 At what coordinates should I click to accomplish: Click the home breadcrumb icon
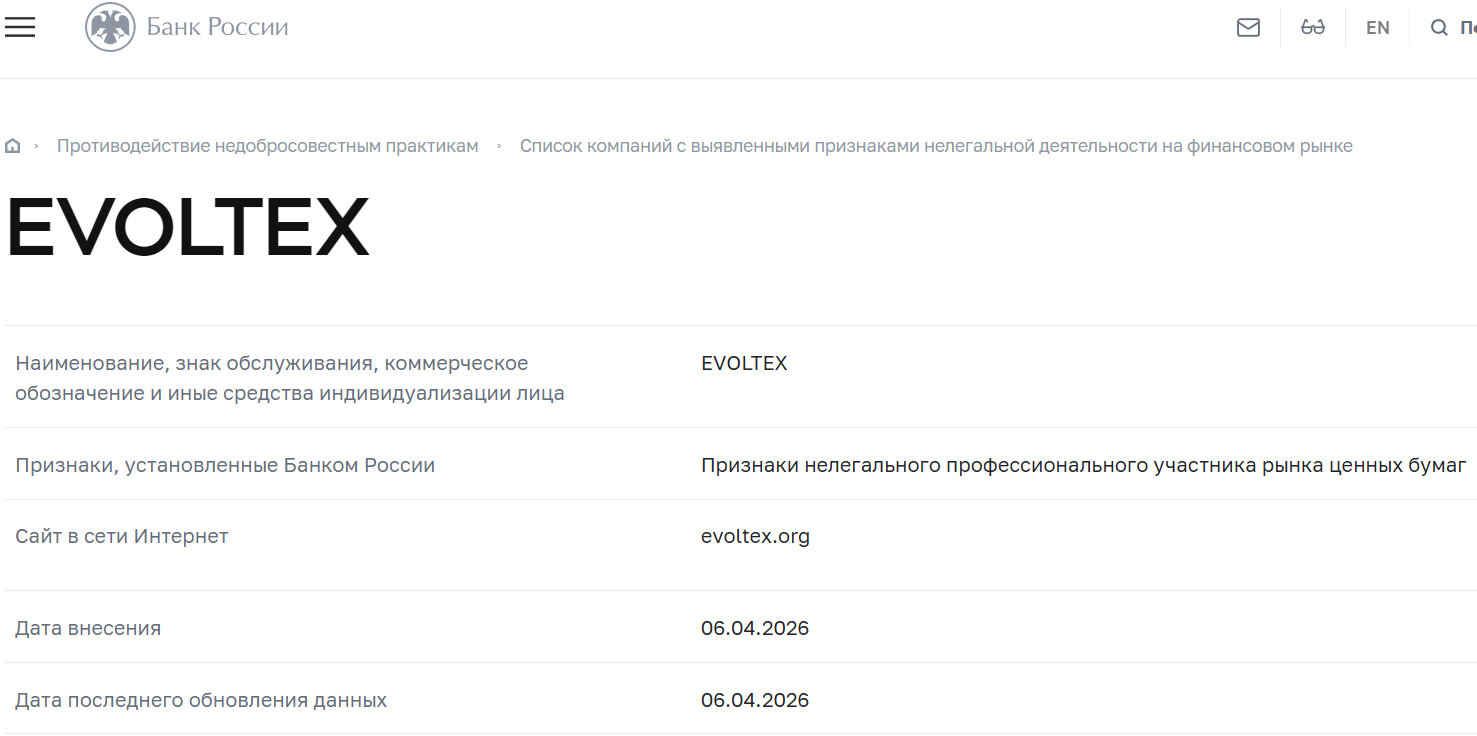(12, 145)
